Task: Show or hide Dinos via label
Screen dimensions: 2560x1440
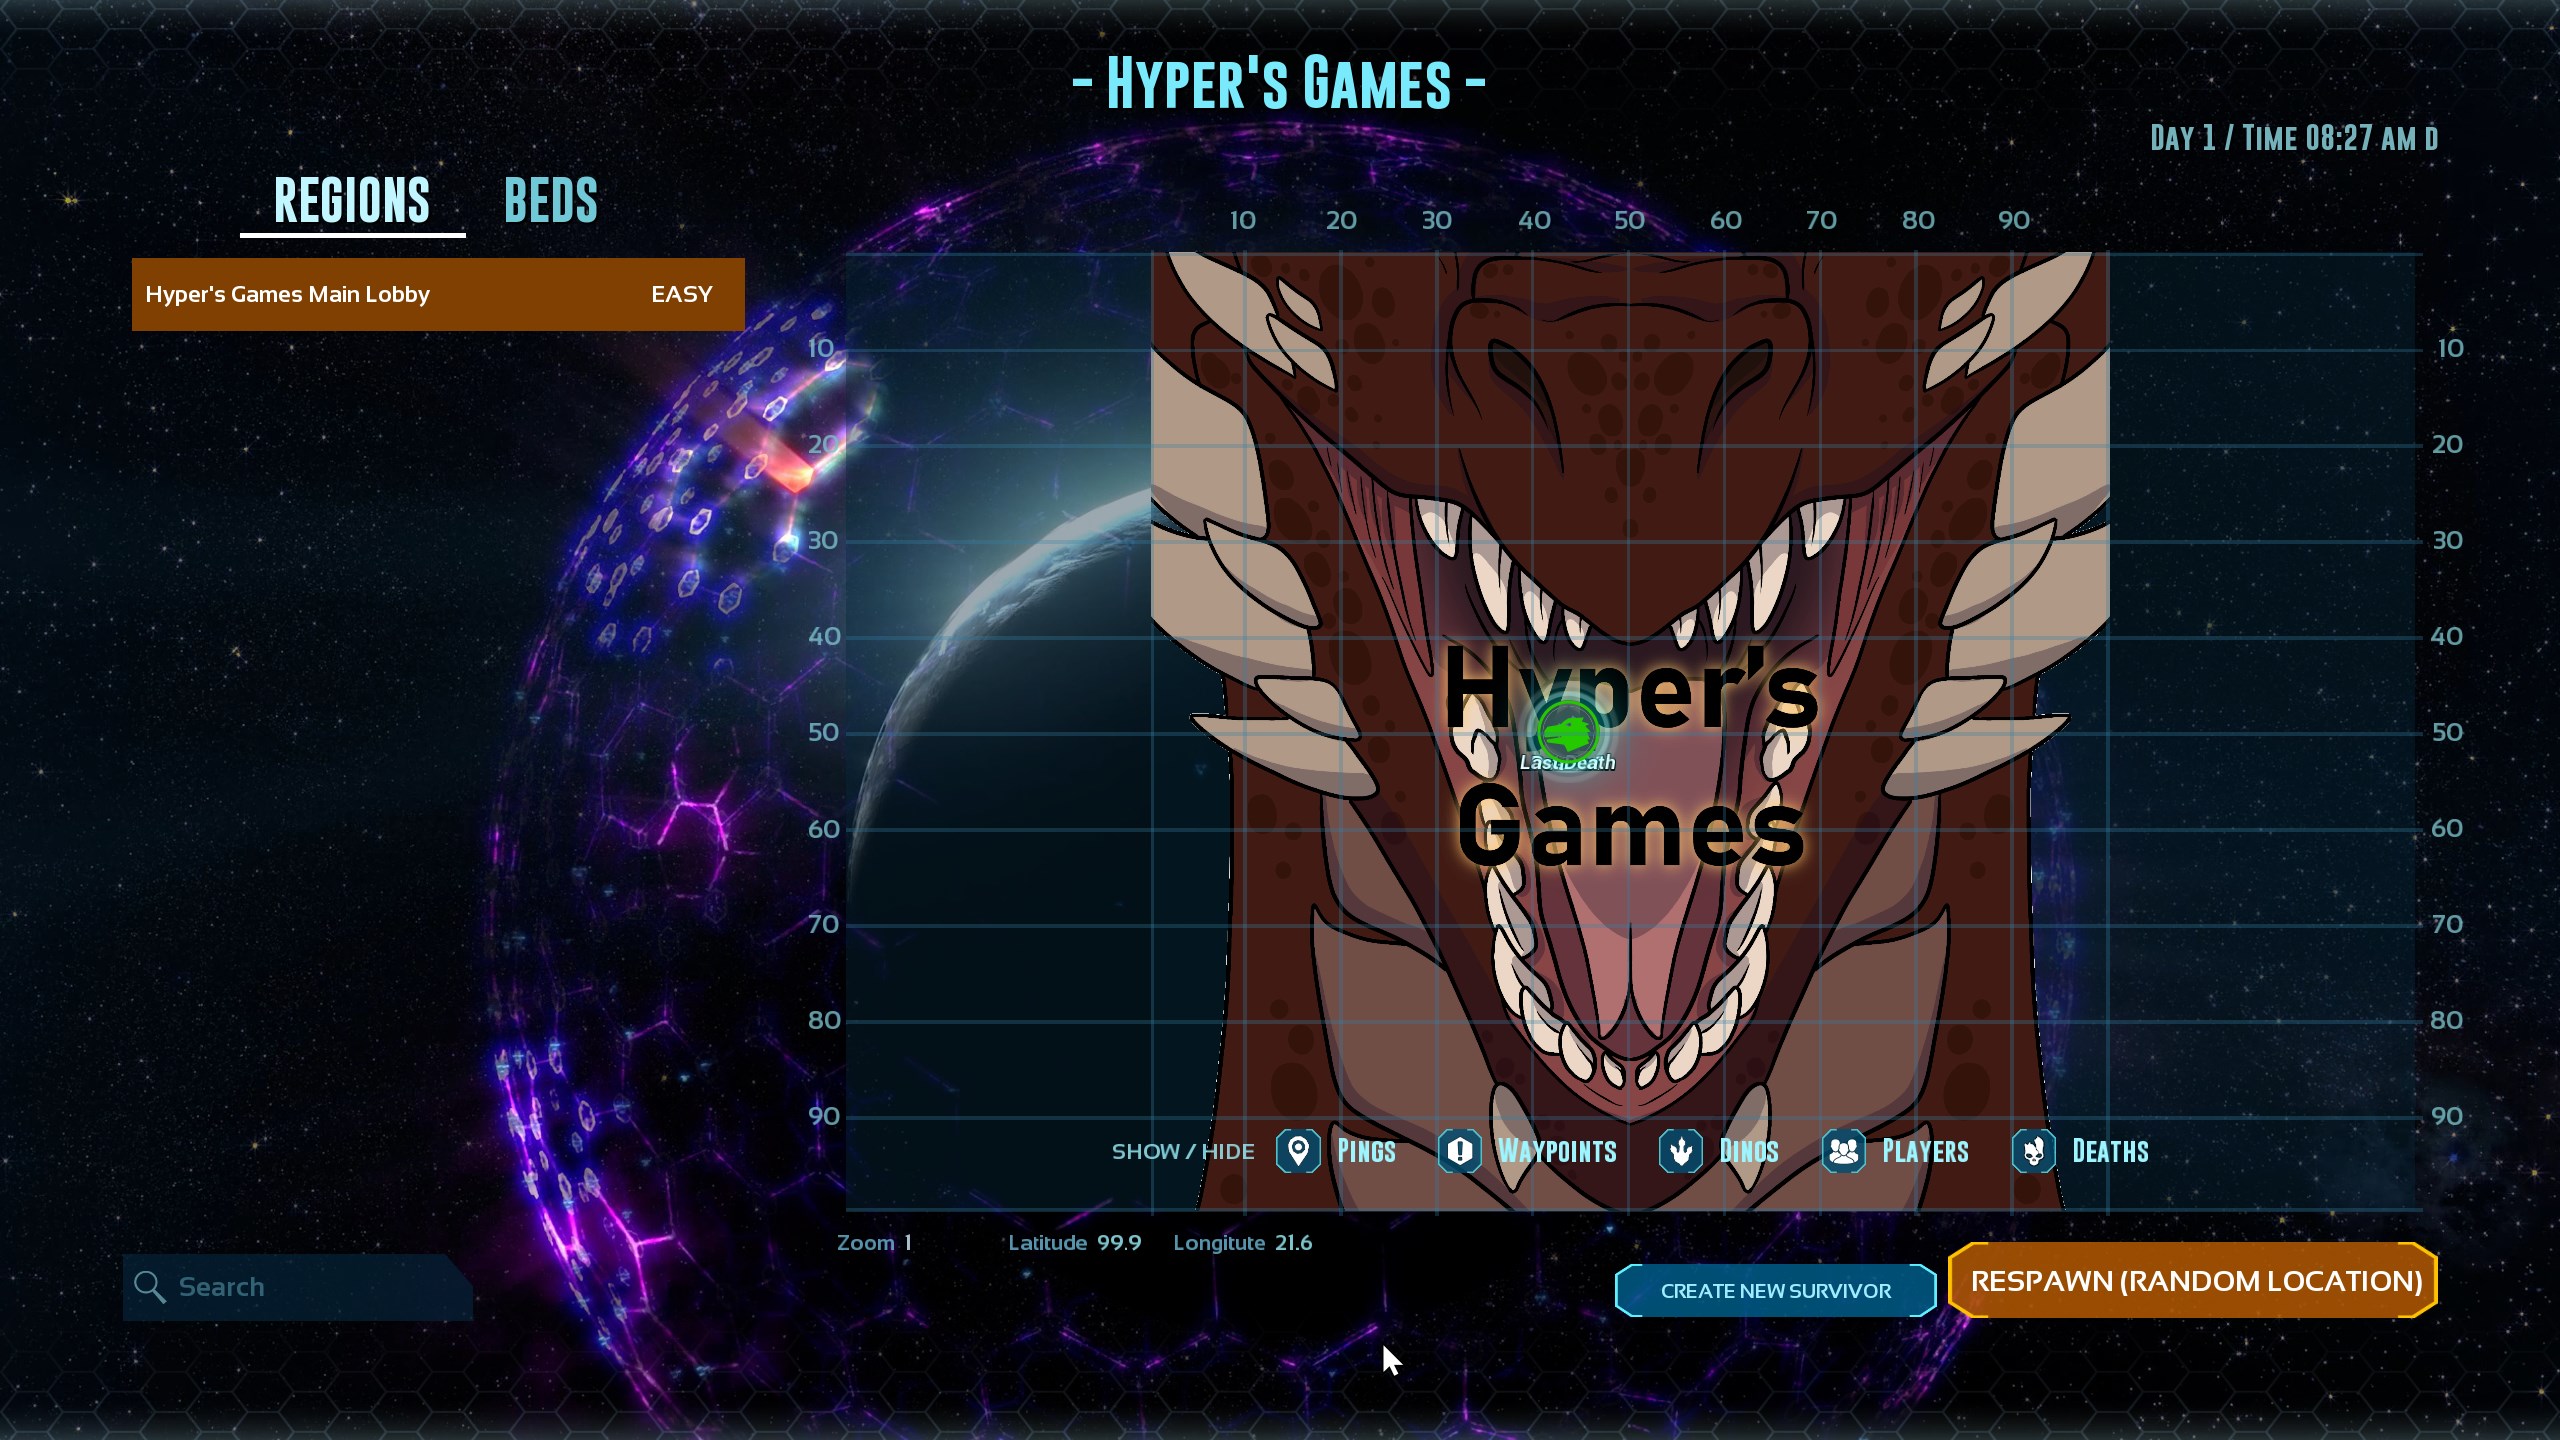Action: pyautogui.click(x=1749, y=1151)
